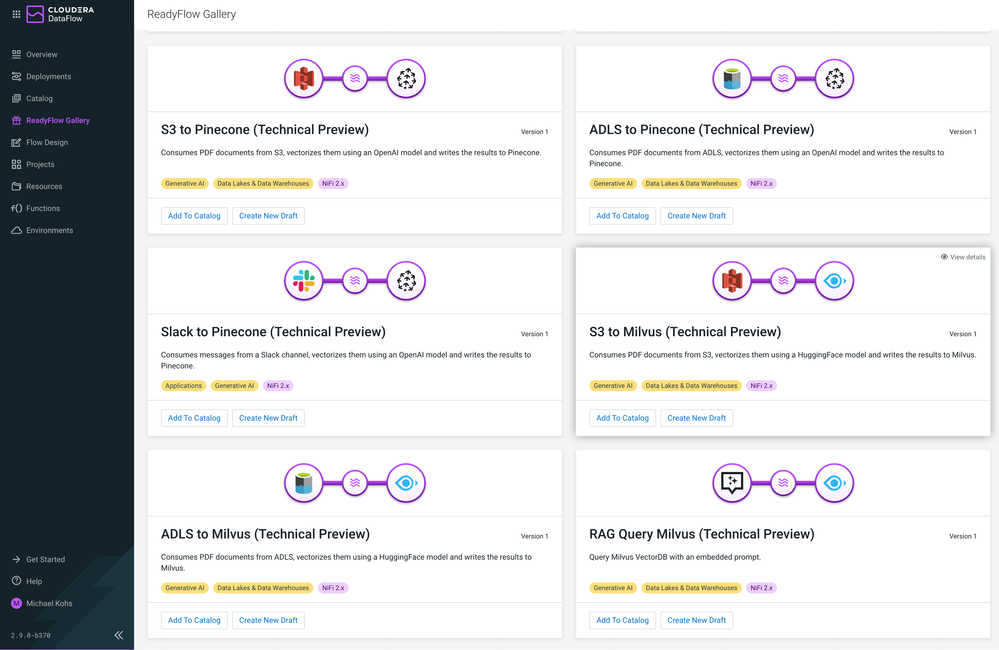999x650 pixels.
Task: Open the Get Started arrow link
Action: click(16, 559)
